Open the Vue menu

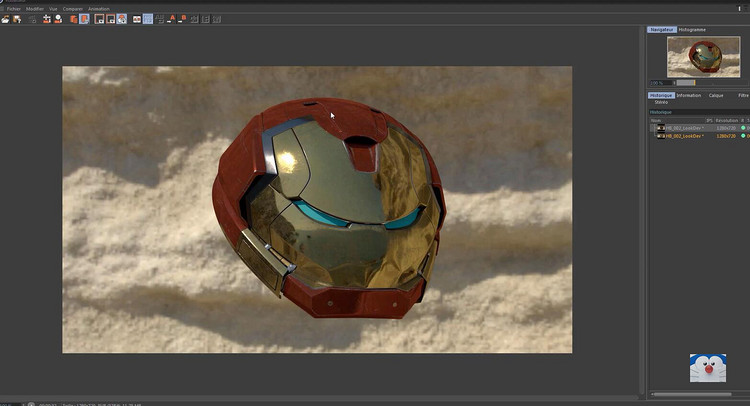pos(53,9)
